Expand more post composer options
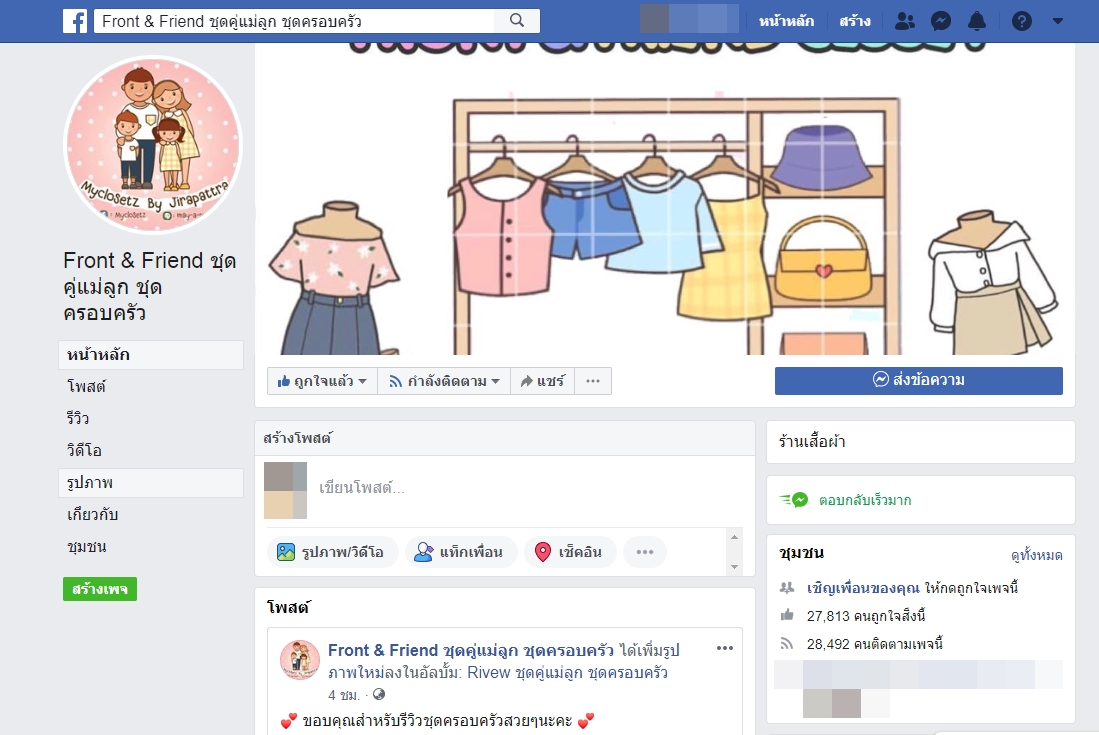The image size is (1099, 735). point(645,552)
